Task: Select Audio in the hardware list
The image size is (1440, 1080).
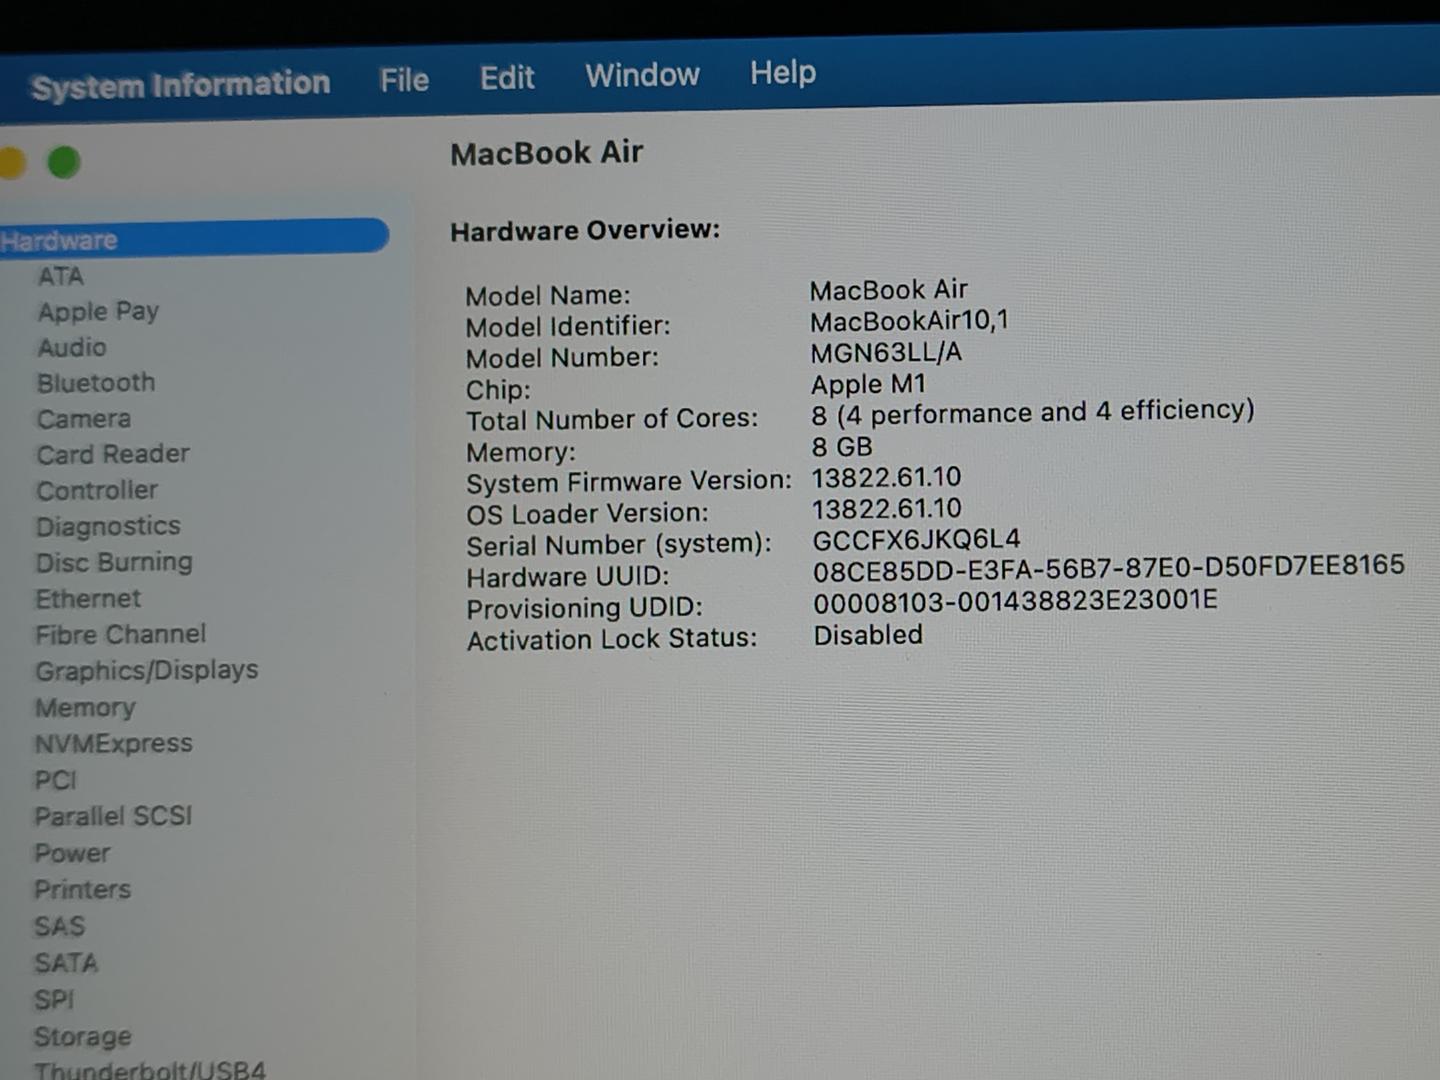Action: pos(71,347)
